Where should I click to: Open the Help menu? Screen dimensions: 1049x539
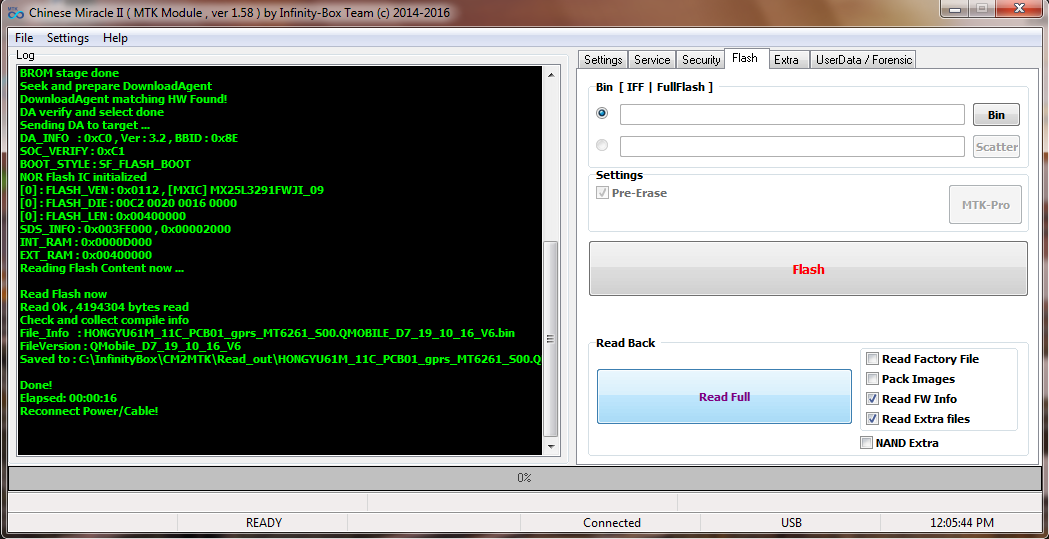pos(115,38)
